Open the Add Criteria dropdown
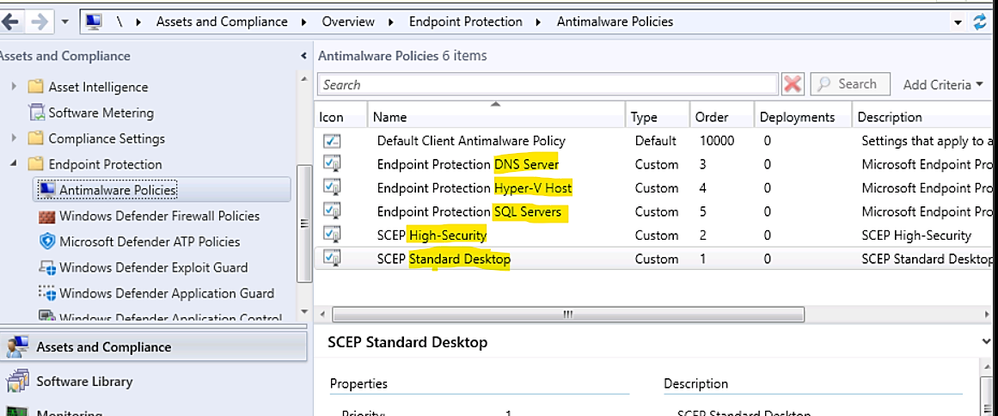Image resolution: width=998 pixels, height=416 pixels. pos(942,85)
